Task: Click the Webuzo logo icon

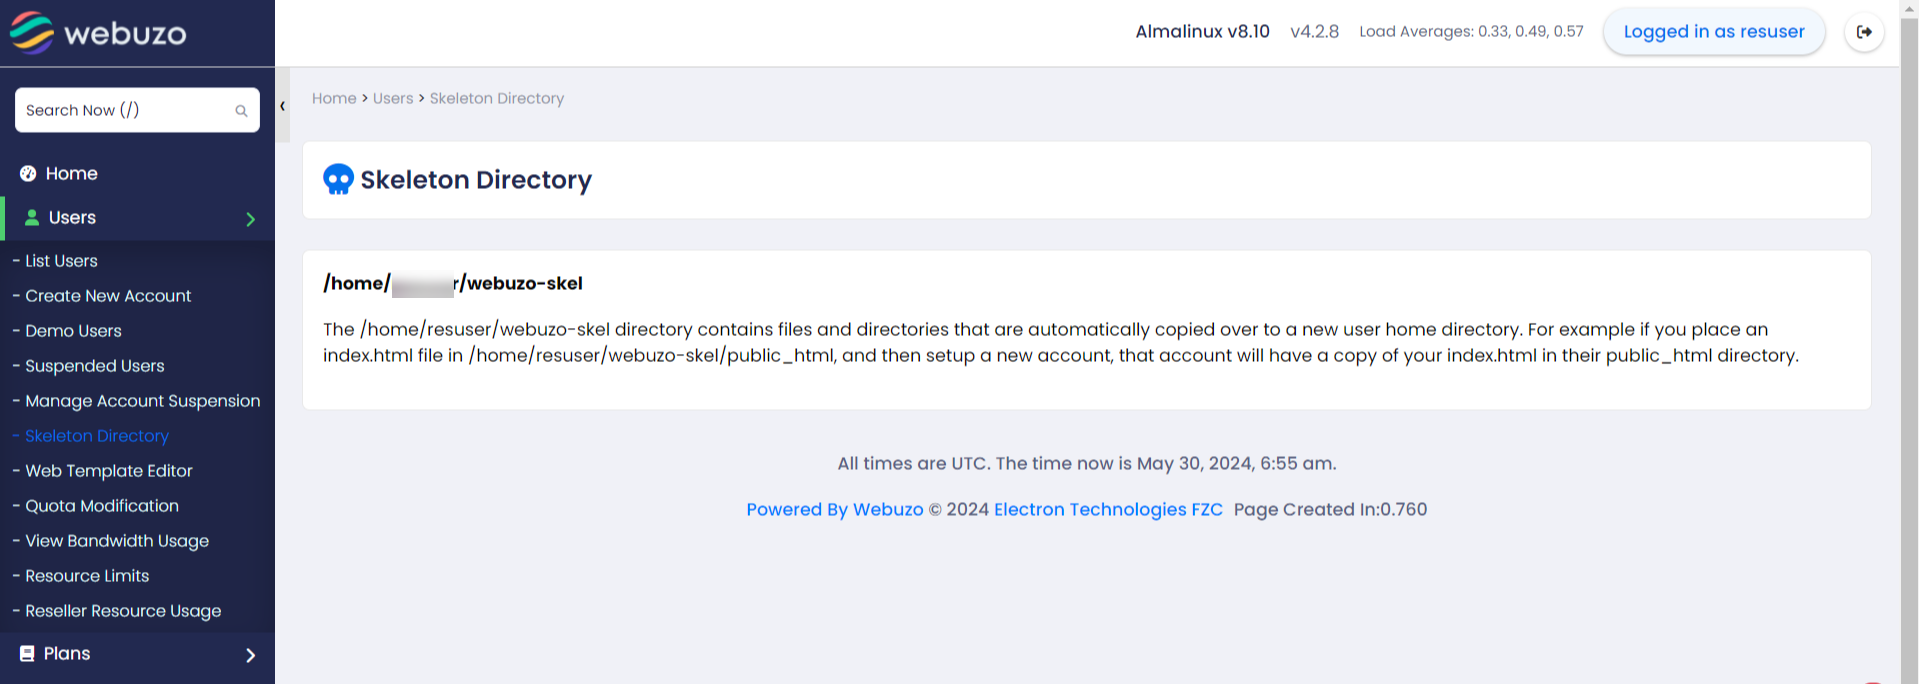Action: point(32,32)
